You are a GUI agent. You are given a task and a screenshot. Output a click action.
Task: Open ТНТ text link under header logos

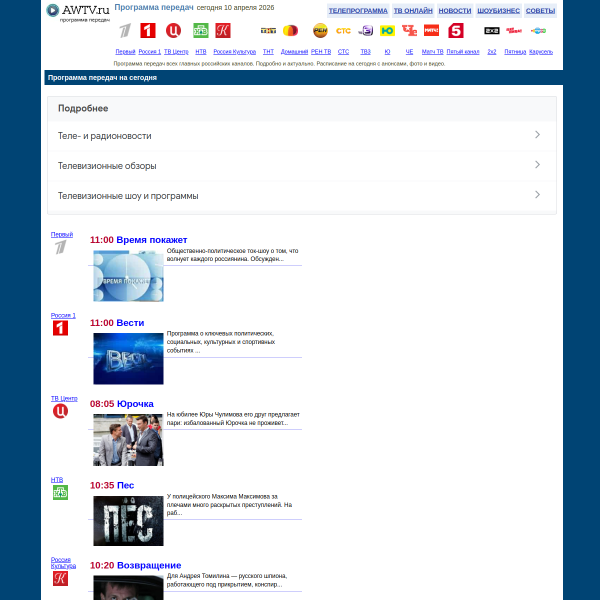(x=268, y=52)
